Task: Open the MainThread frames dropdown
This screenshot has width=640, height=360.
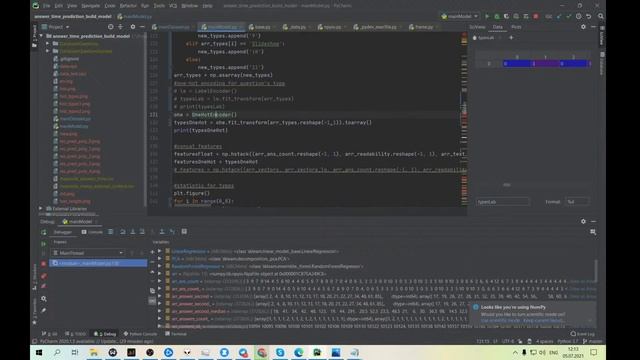Action: pyautogui.click(x=88, y=253)
